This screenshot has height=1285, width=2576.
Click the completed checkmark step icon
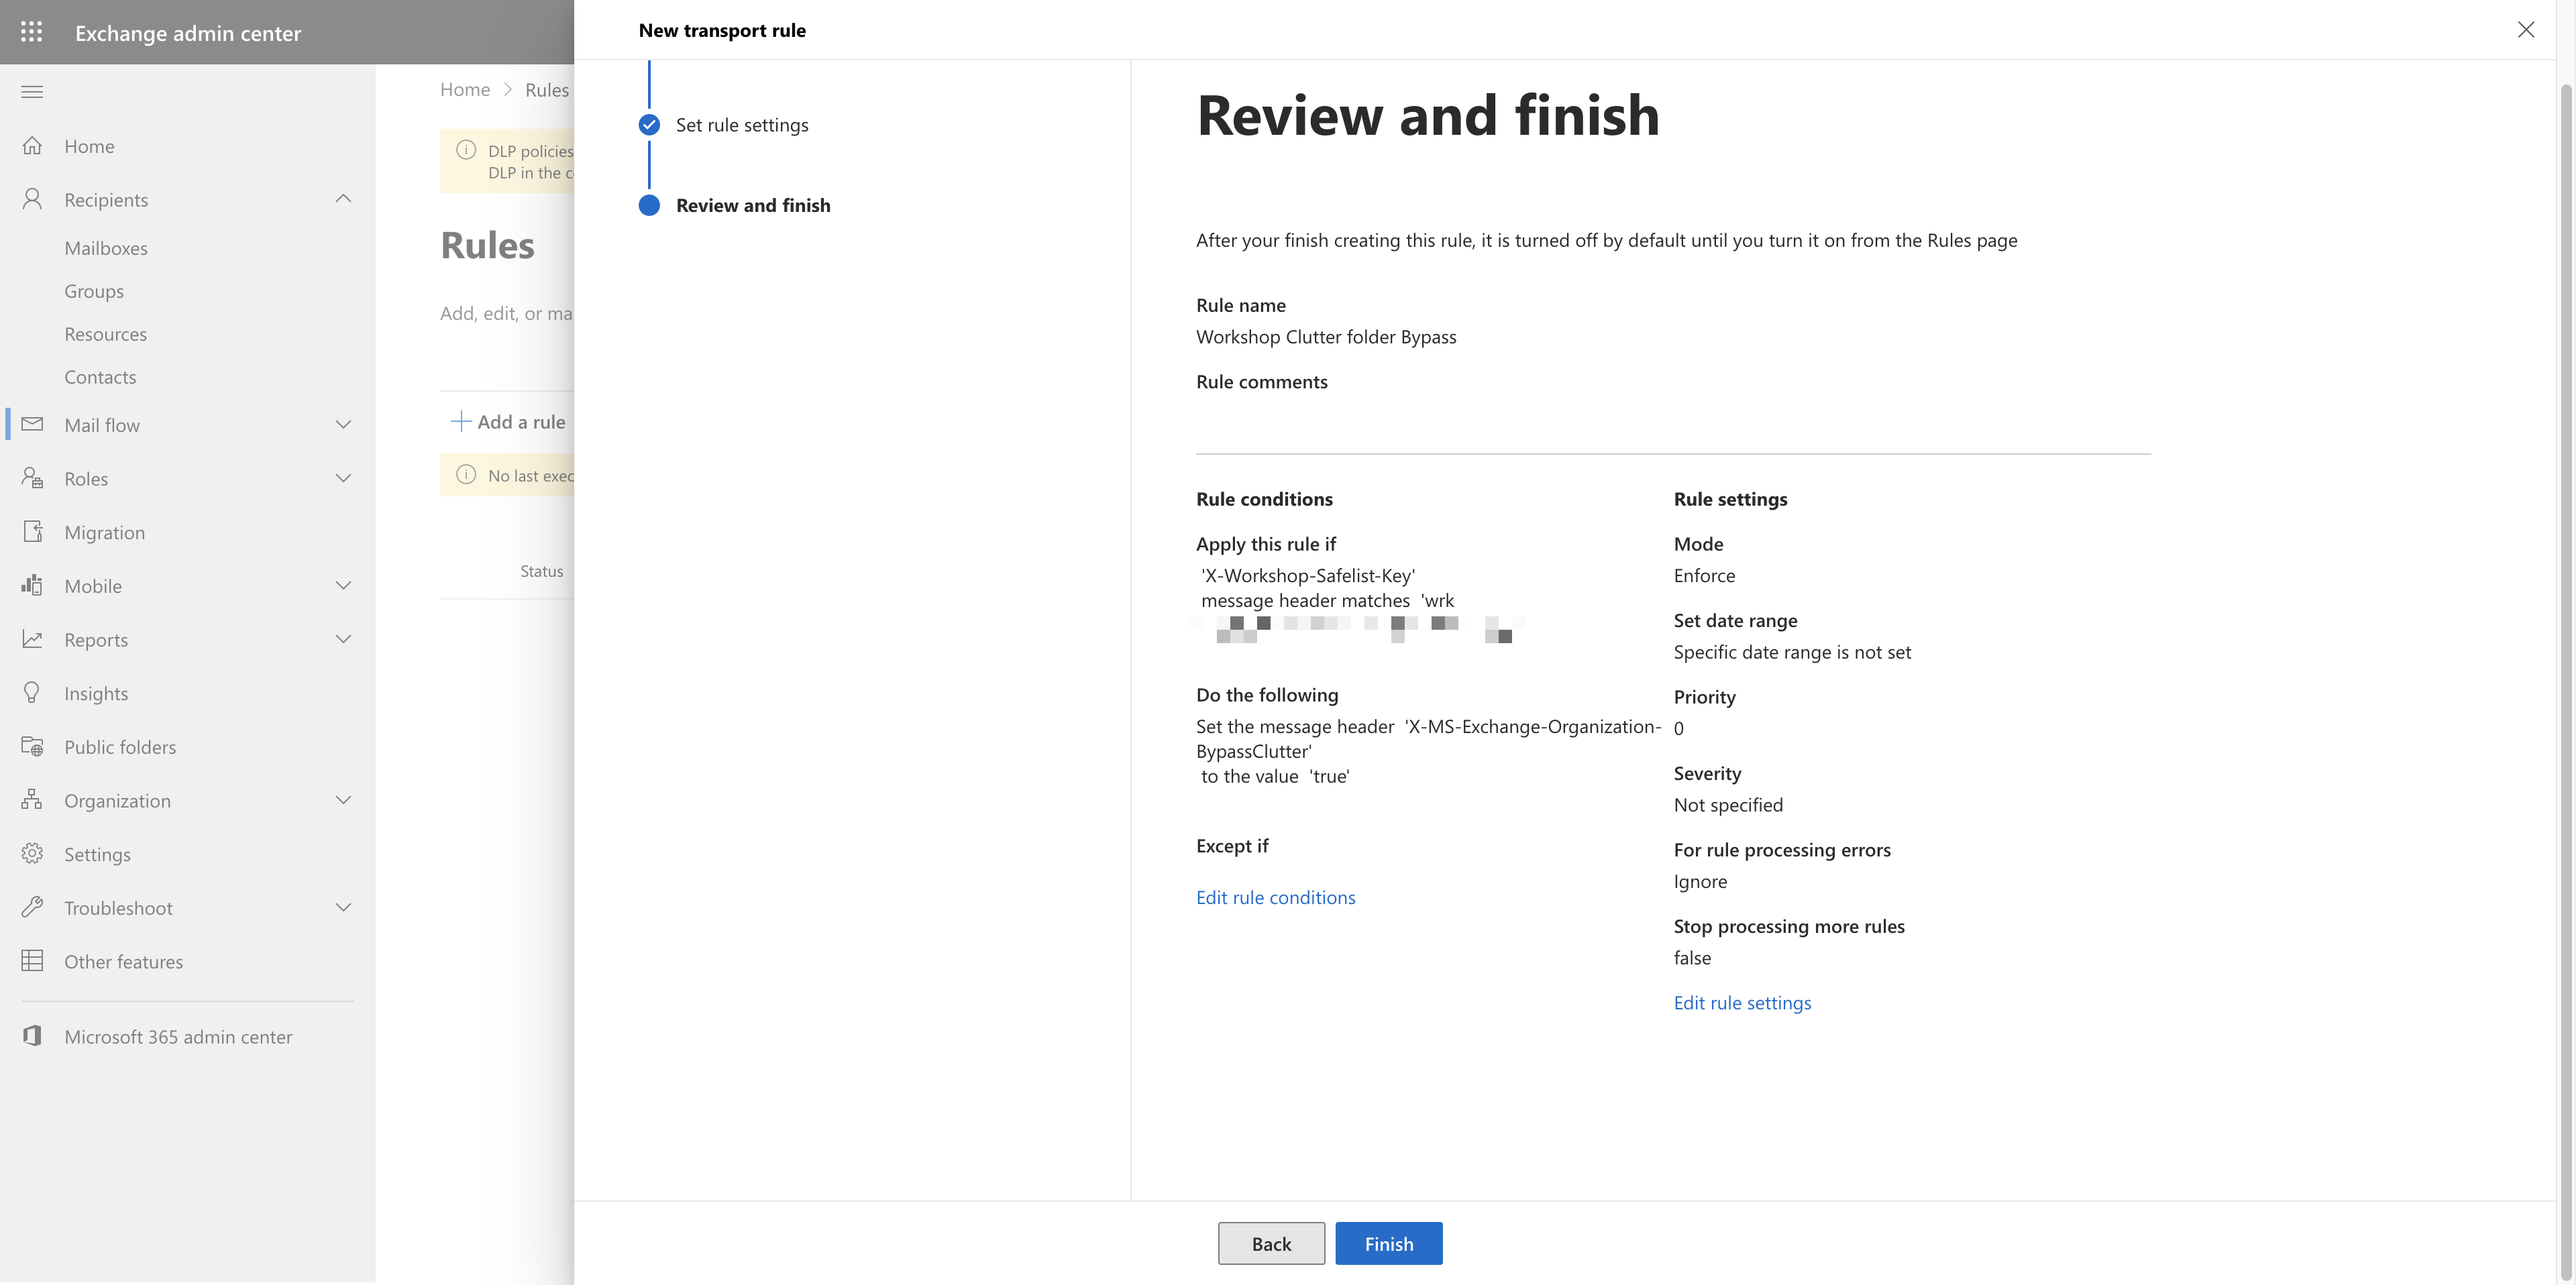pos(649,125)
